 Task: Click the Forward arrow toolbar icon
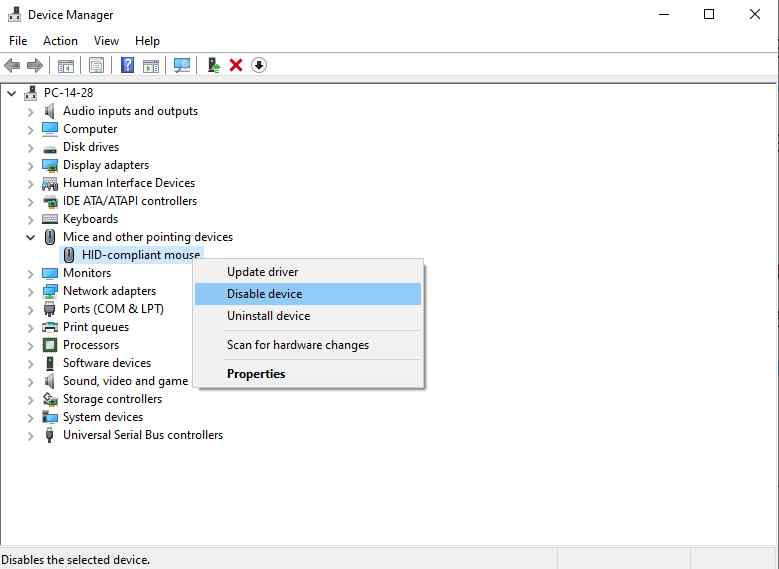coord(35,65)
